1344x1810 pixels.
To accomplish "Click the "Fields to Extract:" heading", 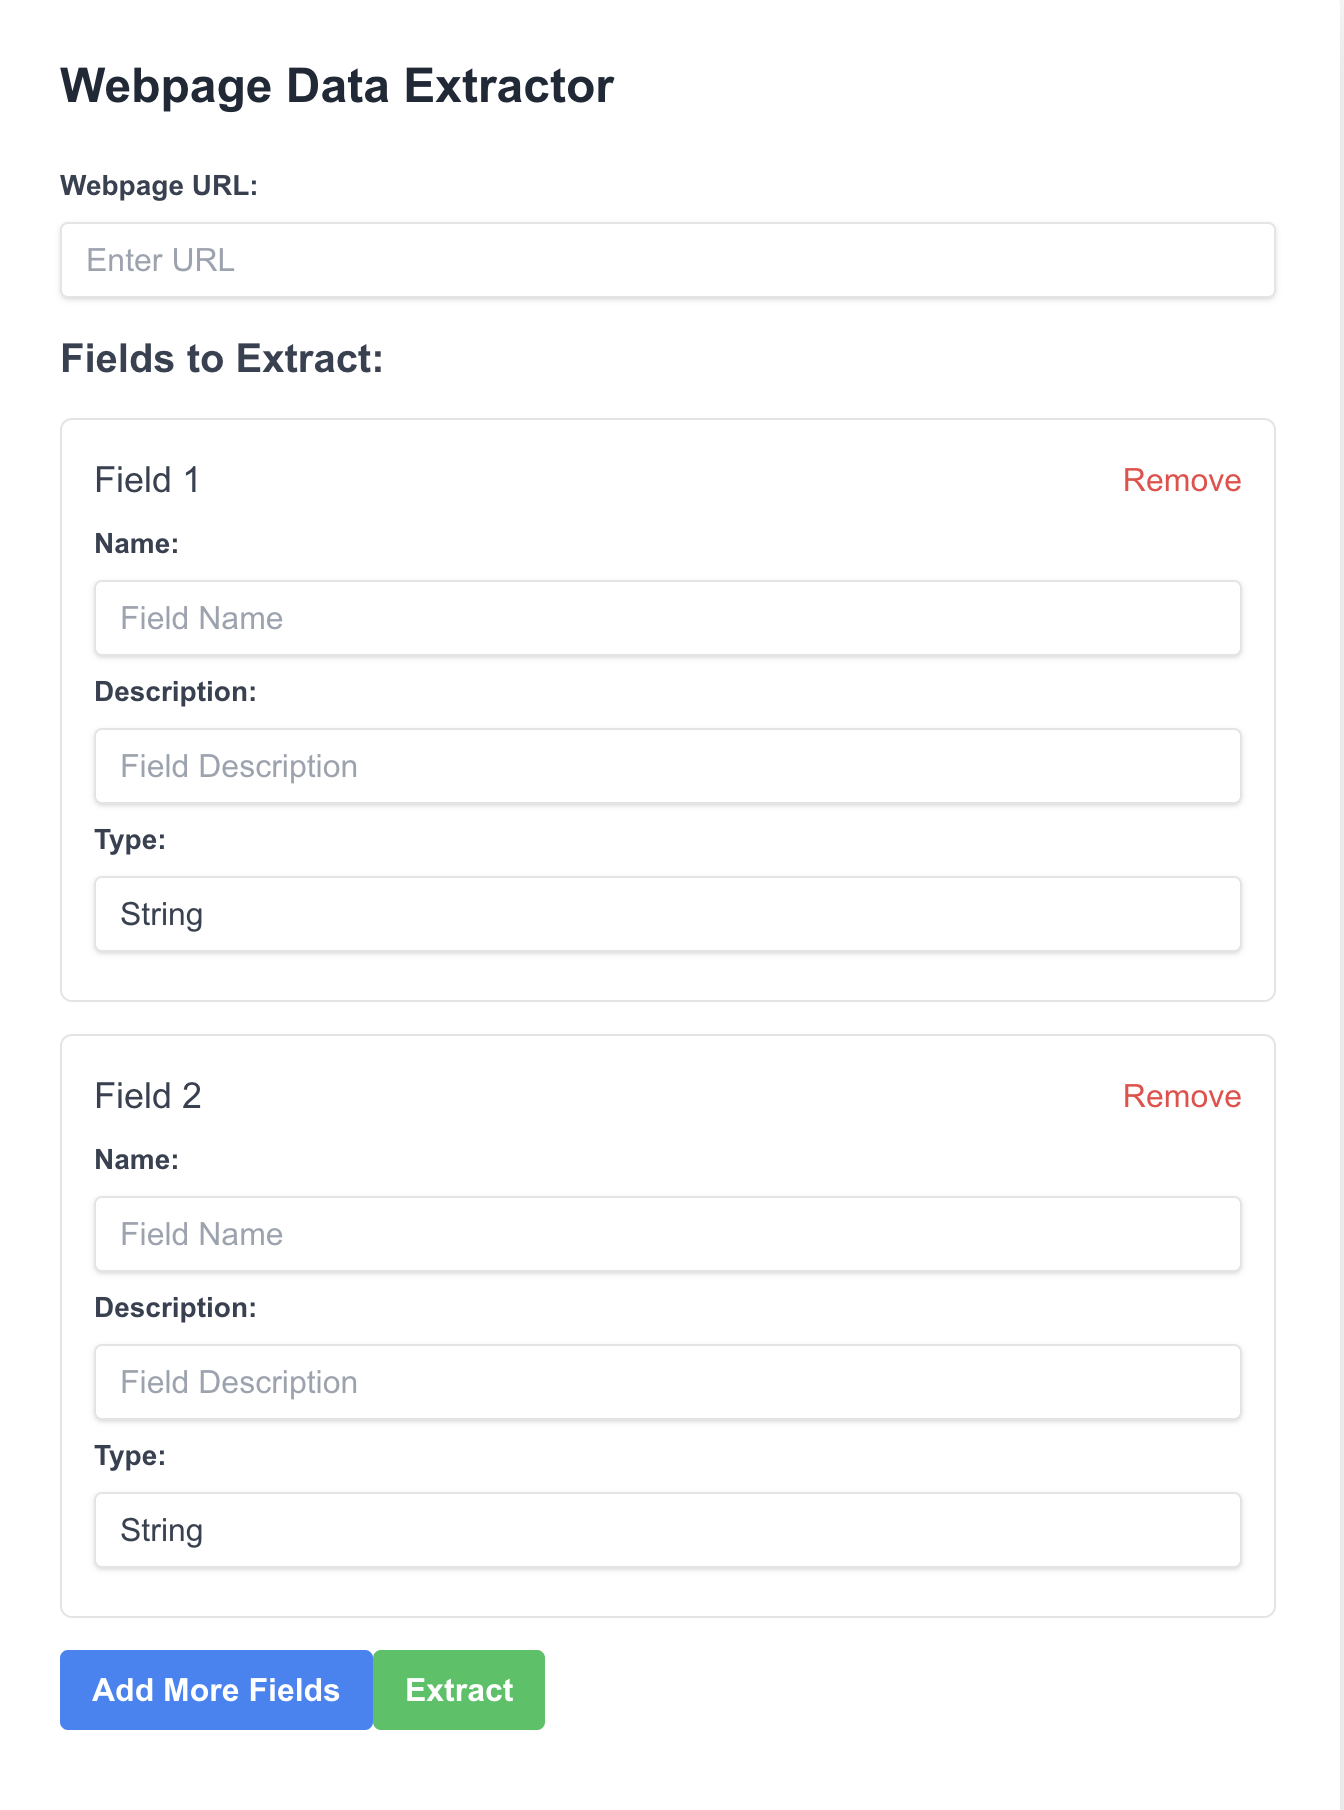I will pos(222,359).
